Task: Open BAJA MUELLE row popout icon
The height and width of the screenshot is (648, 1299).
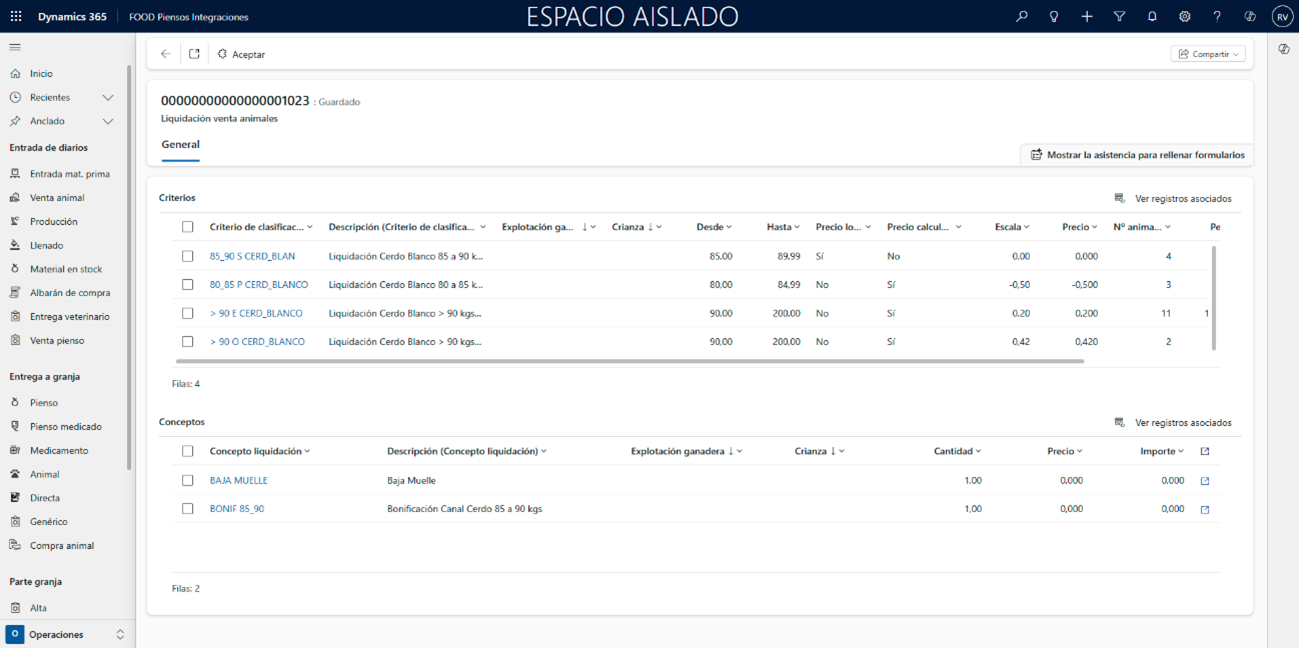Action: (x=1205, y=481)
